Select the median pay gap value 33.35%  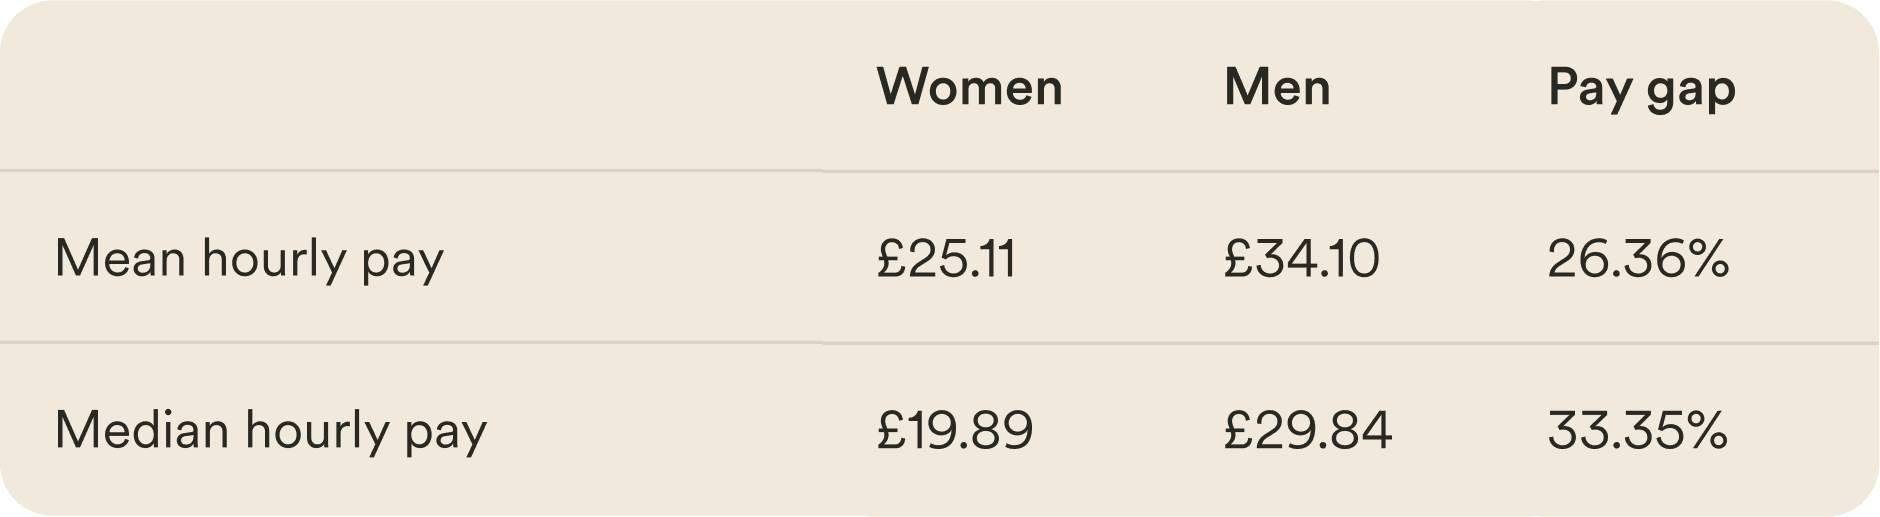coord(1638,431)
